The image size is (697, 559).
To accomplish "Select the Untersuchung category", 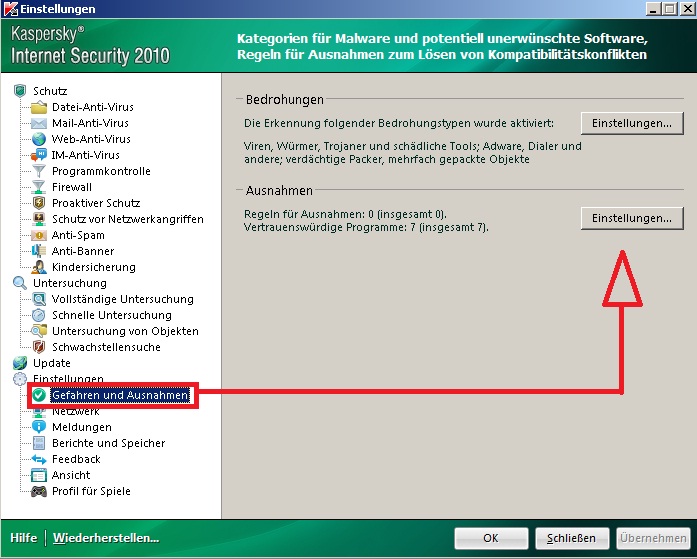I will pos(68,283).
